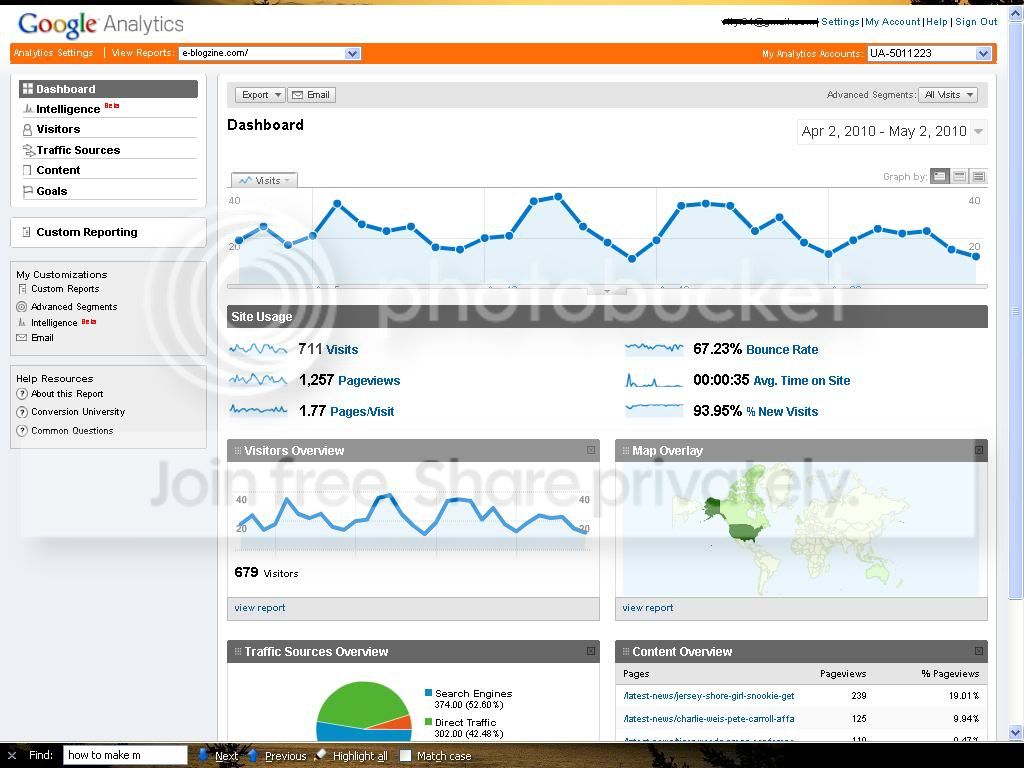This screenshot has height=768, width=1024.
Task: Click the Avg. Time on Site sparkline
Action: (654, 380)
